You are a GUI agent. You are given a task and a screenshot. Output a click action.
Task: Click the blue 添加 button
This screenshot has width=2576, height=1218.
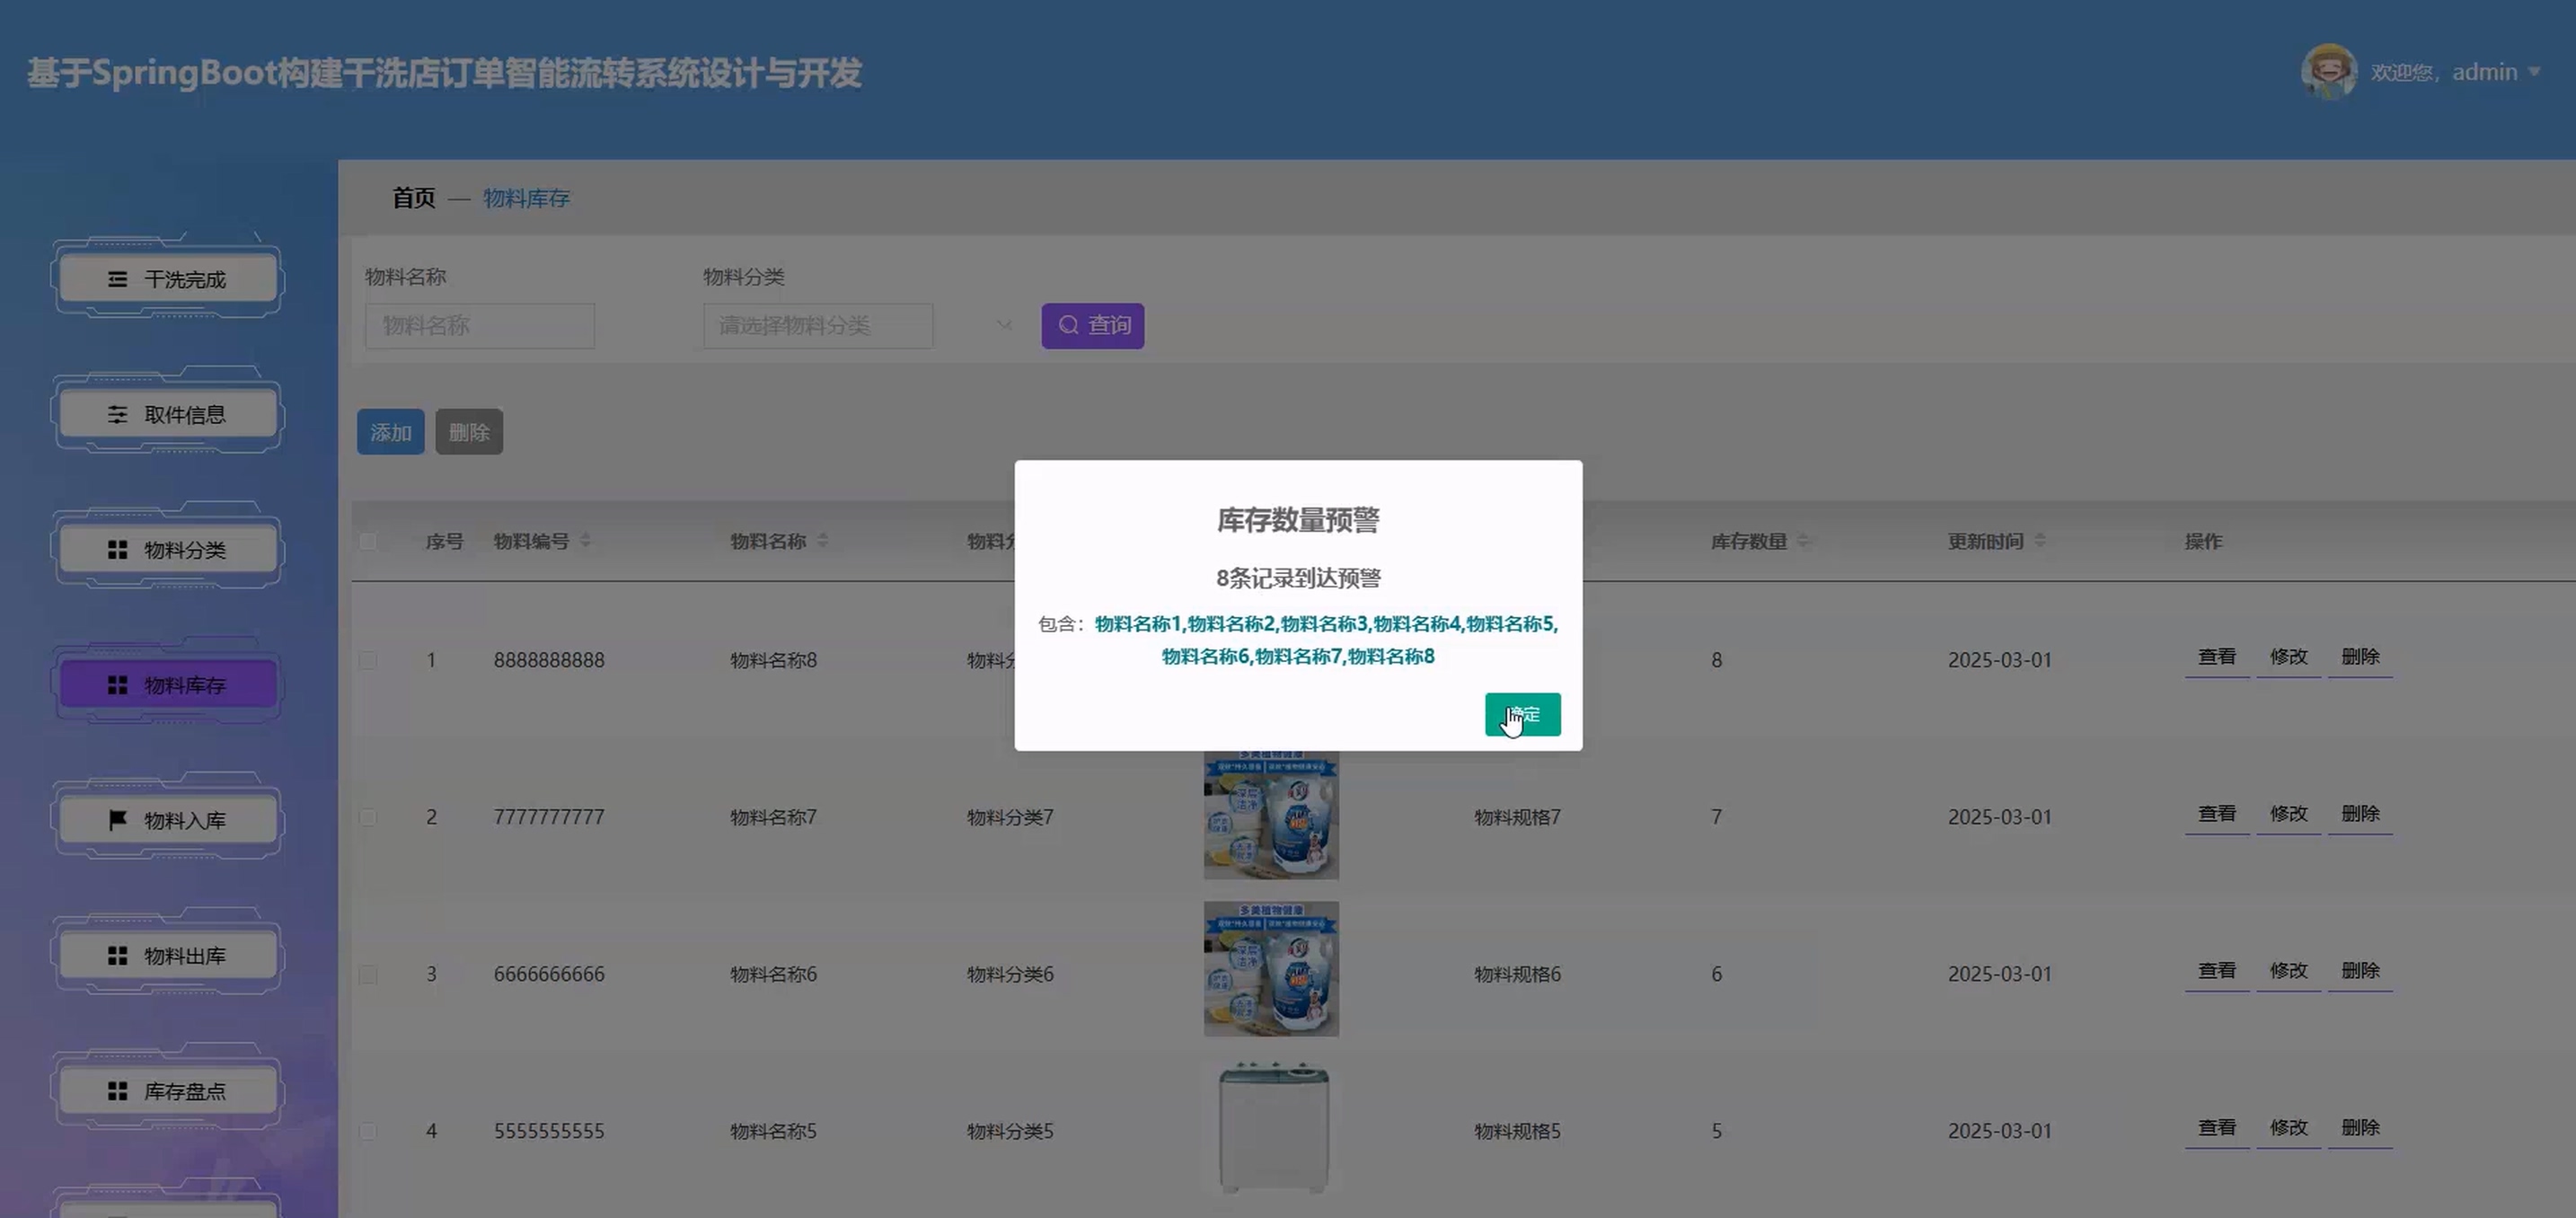390,432
